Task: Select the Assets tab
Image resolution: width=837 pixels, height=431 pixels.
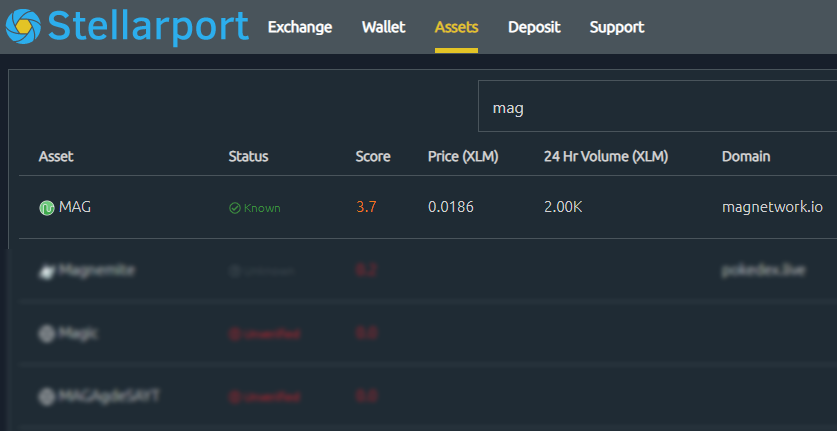Action: 456,27
